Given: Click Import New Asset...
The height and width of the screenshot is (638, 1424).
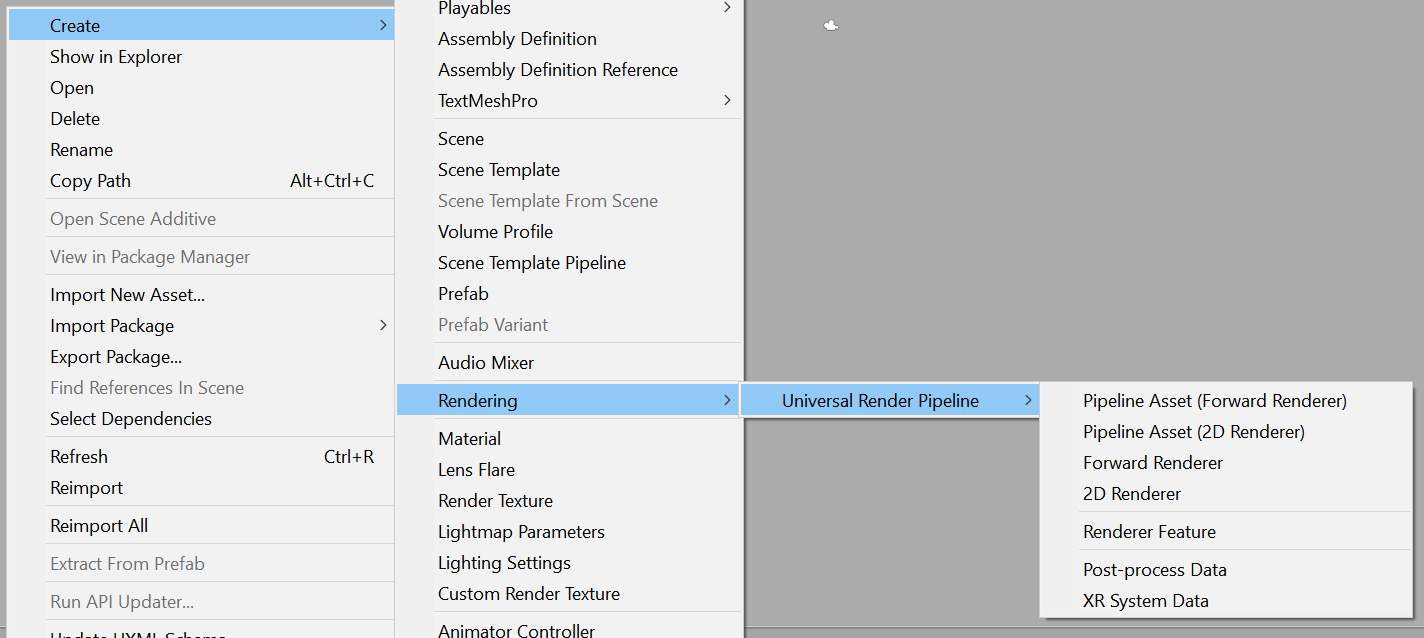Looking at the screenshot, I should (127, 295).
